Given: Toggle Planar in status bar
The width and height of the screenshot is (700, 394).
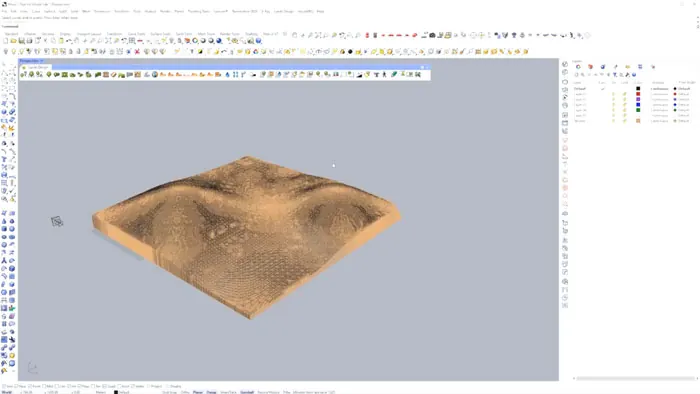Looking at the screenshot, I should [198, 392].
